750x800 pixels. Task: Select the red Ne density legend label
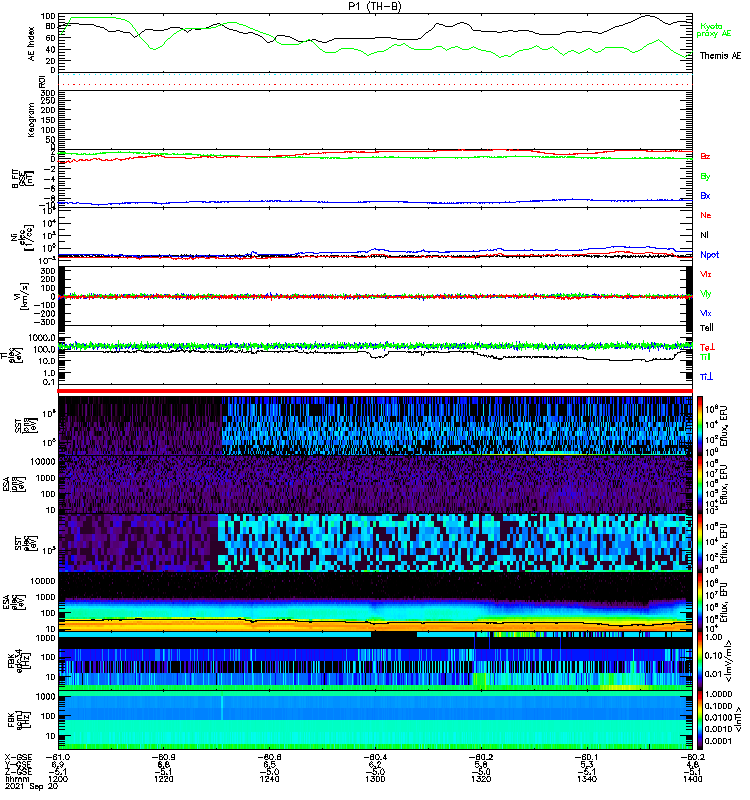click(x=705, y=215)
